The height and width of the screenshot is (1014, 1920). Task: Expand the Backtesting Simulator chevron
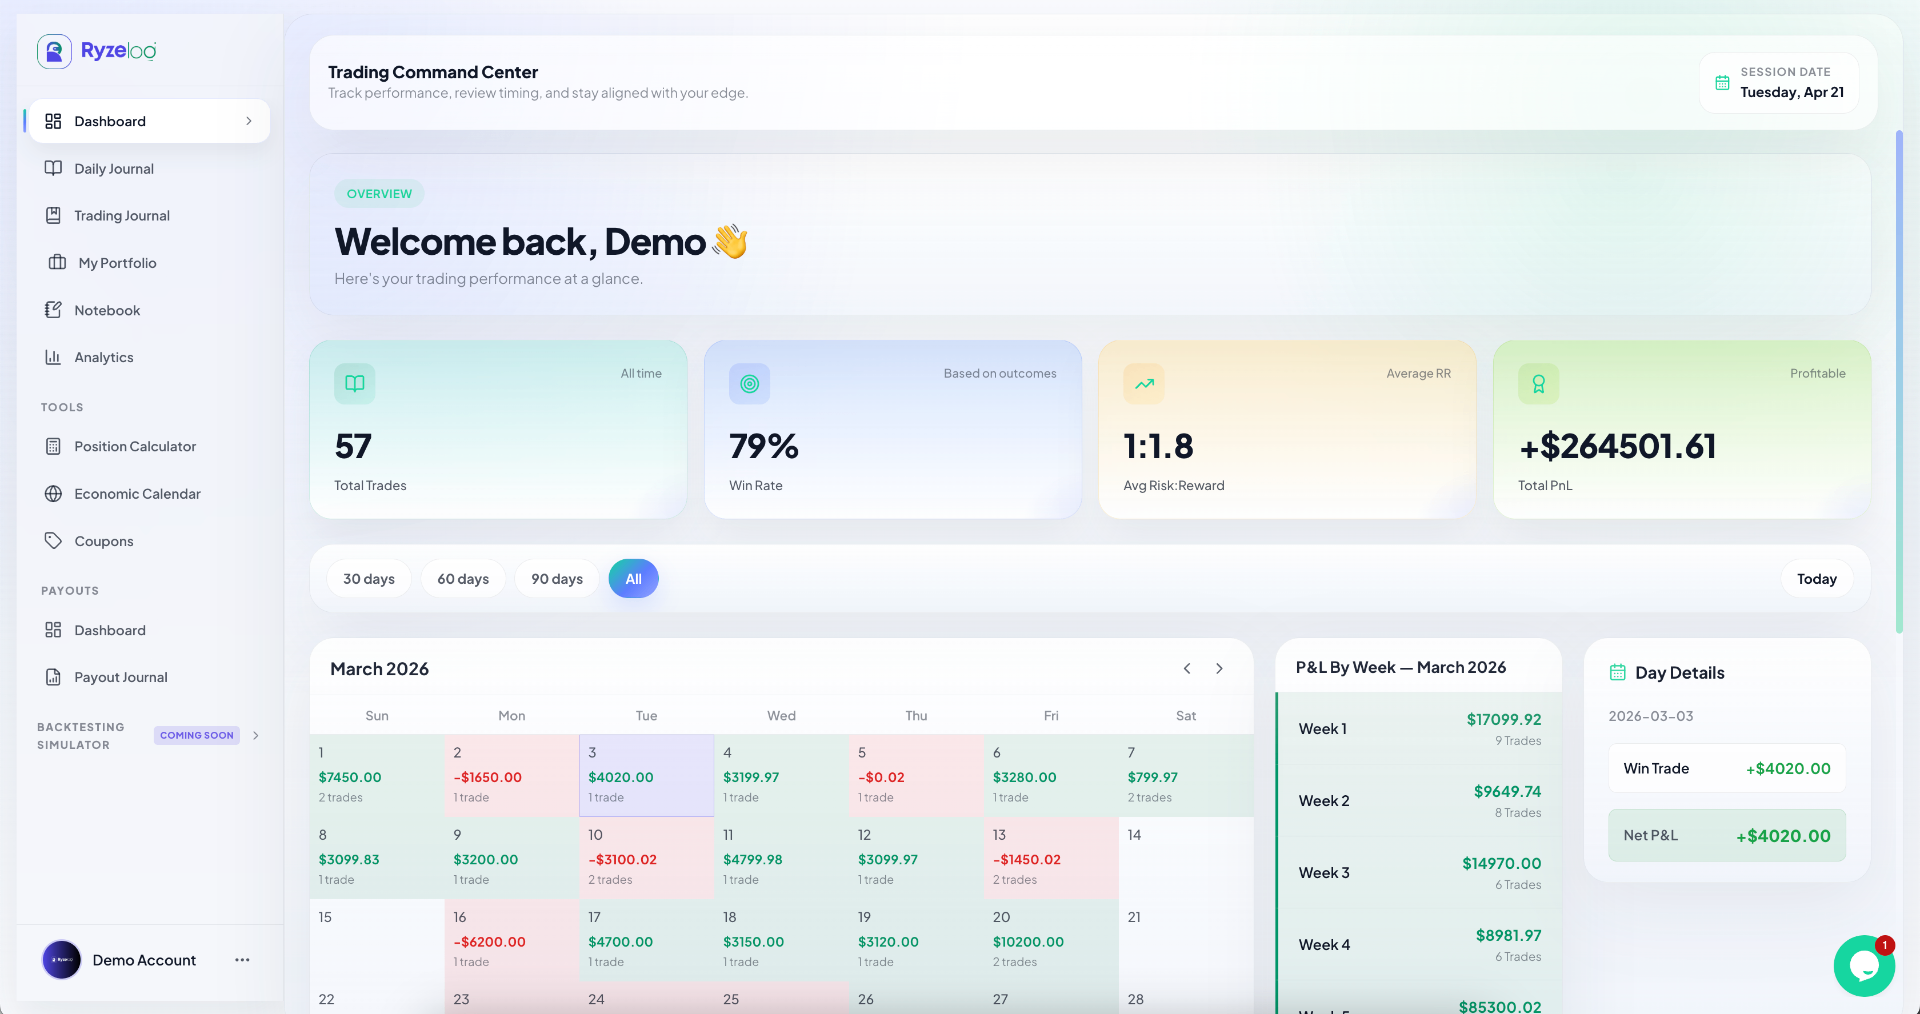click(x=256, y=735)
